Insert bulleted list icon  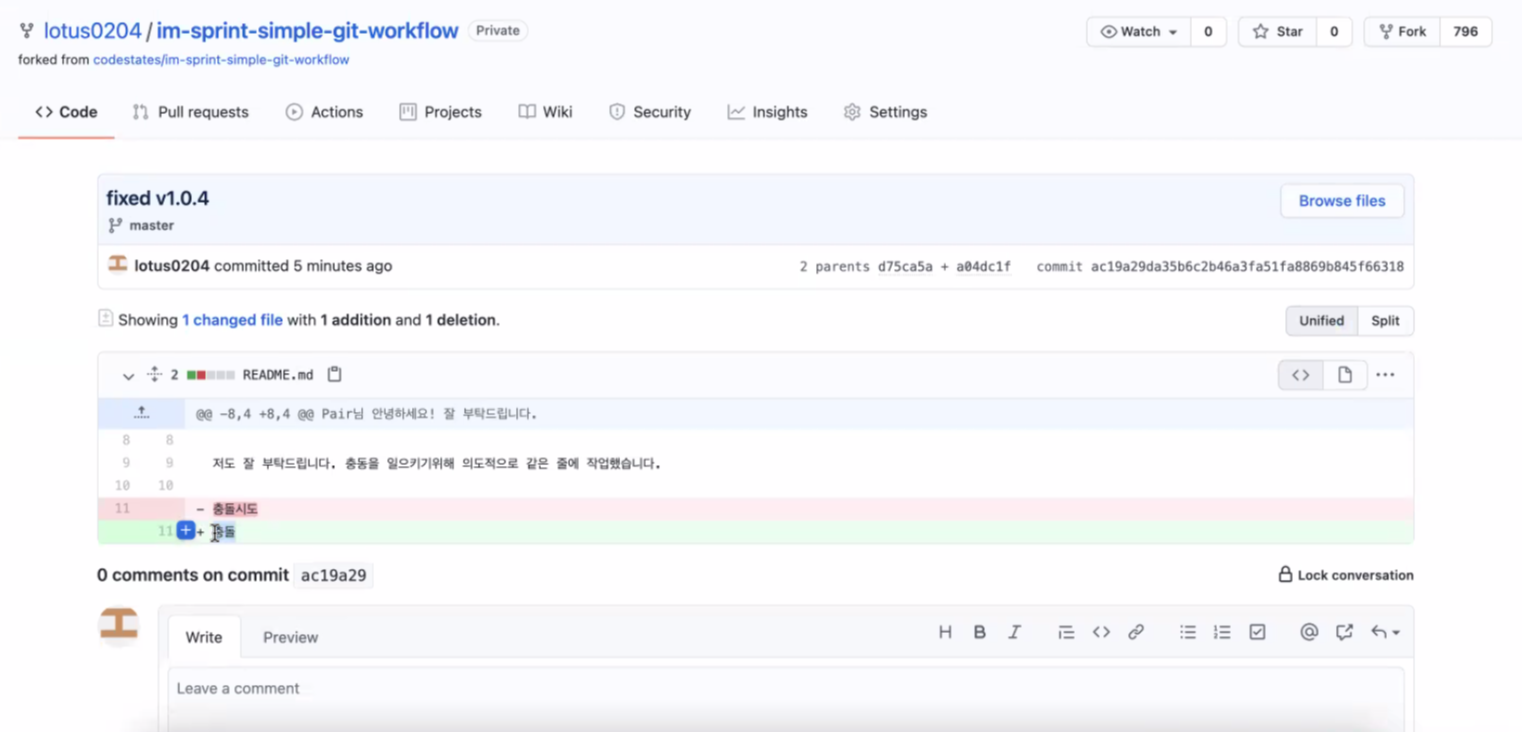(x=1188, y=632)
